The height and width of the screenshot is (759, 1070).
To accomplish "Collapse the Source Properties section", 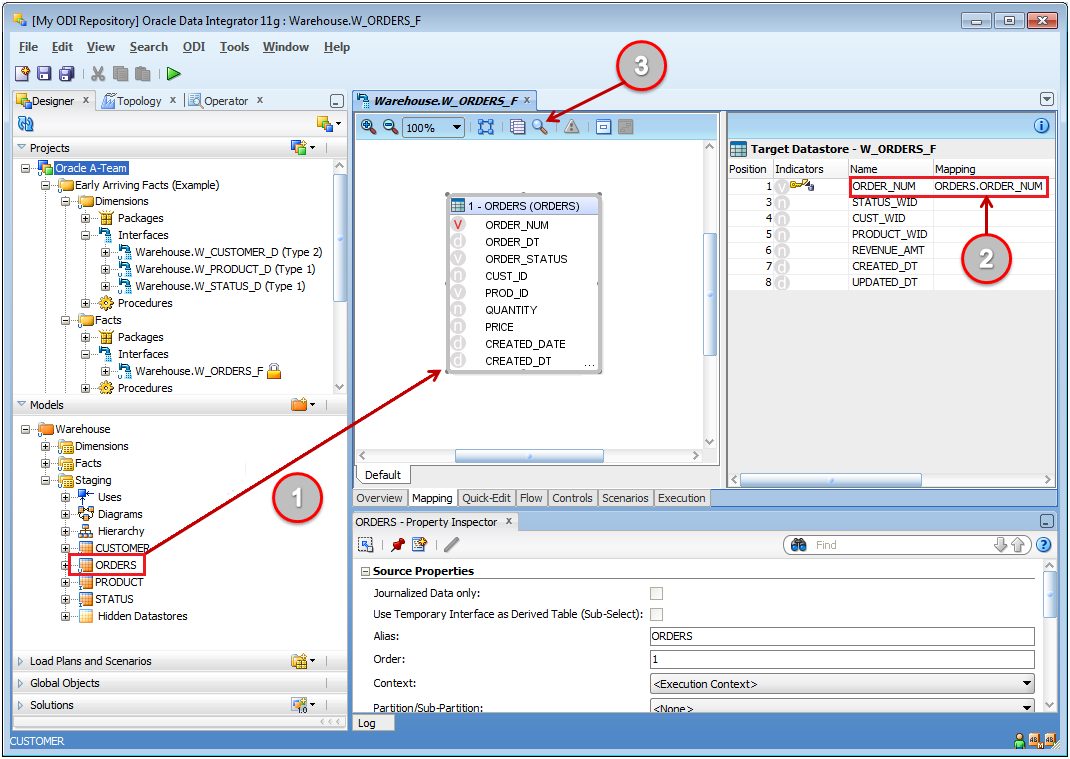I will (x=365, y=572).
